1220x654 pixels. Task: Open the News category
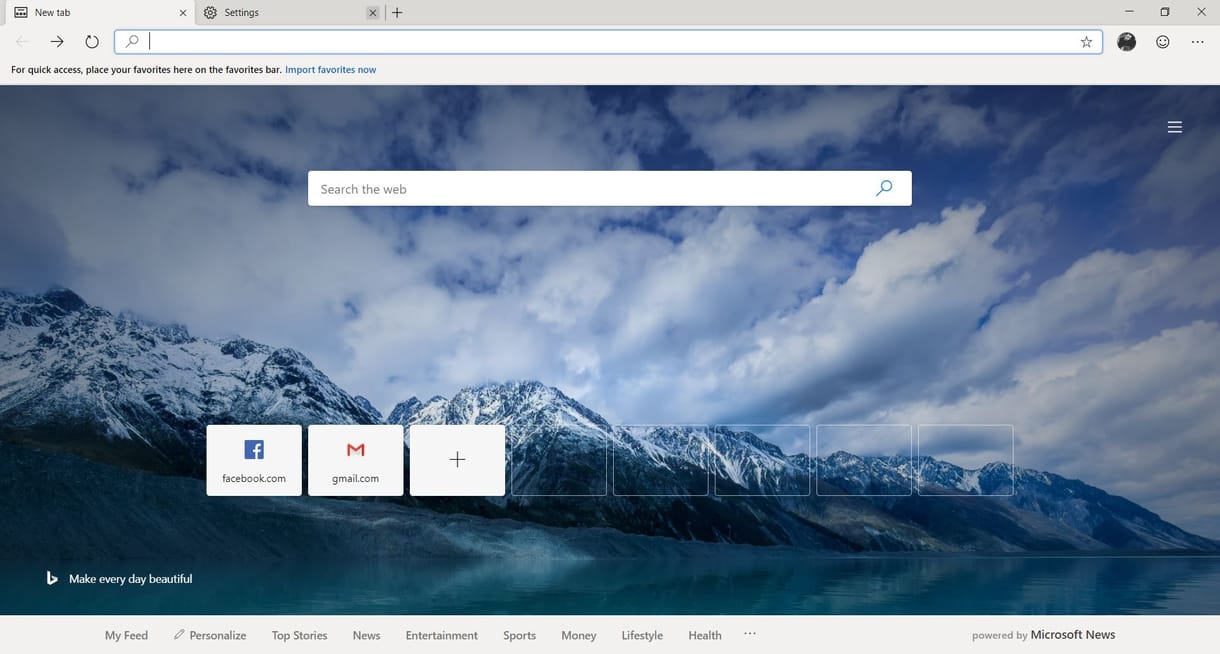(366, 635)
